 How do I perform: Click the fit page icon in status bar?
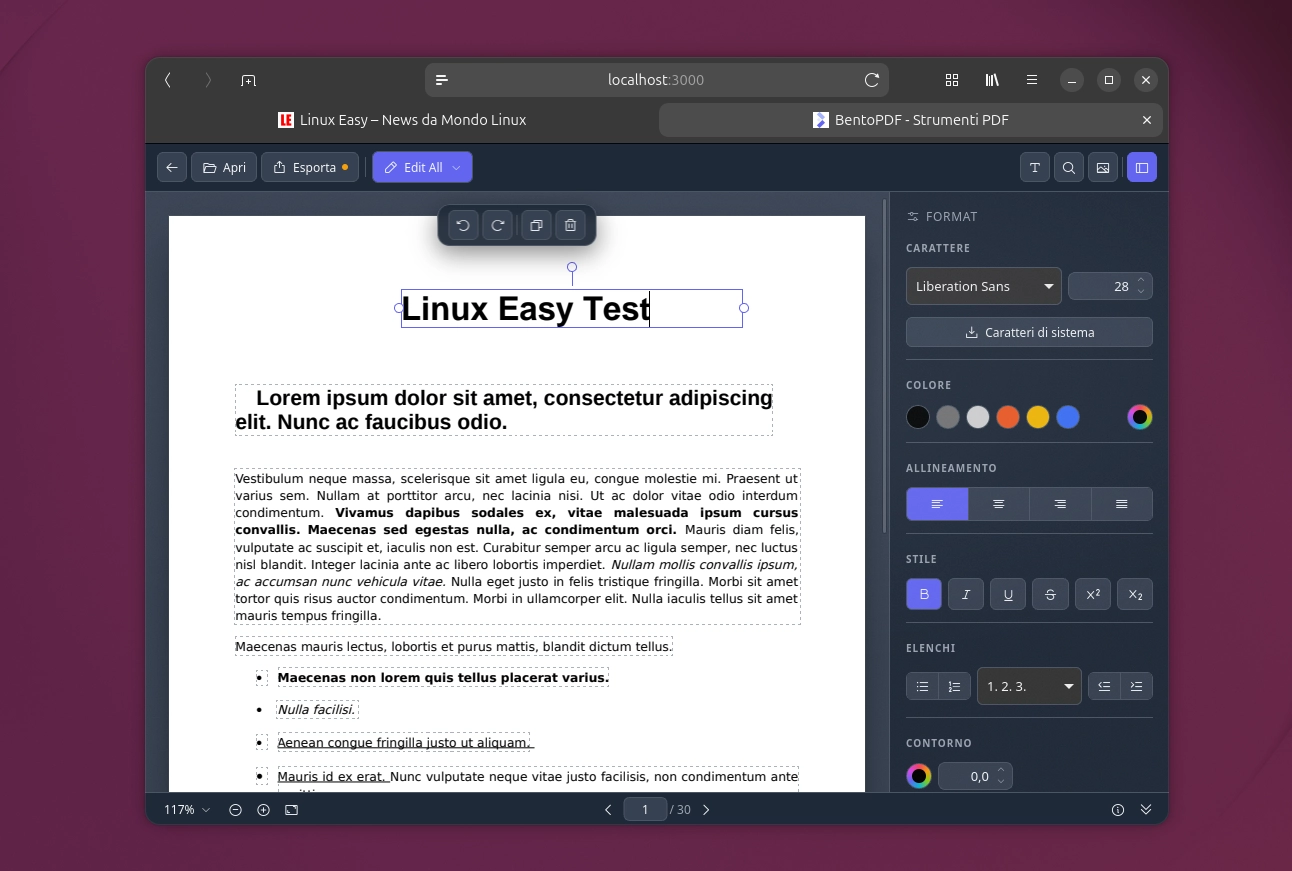[291, 809]
